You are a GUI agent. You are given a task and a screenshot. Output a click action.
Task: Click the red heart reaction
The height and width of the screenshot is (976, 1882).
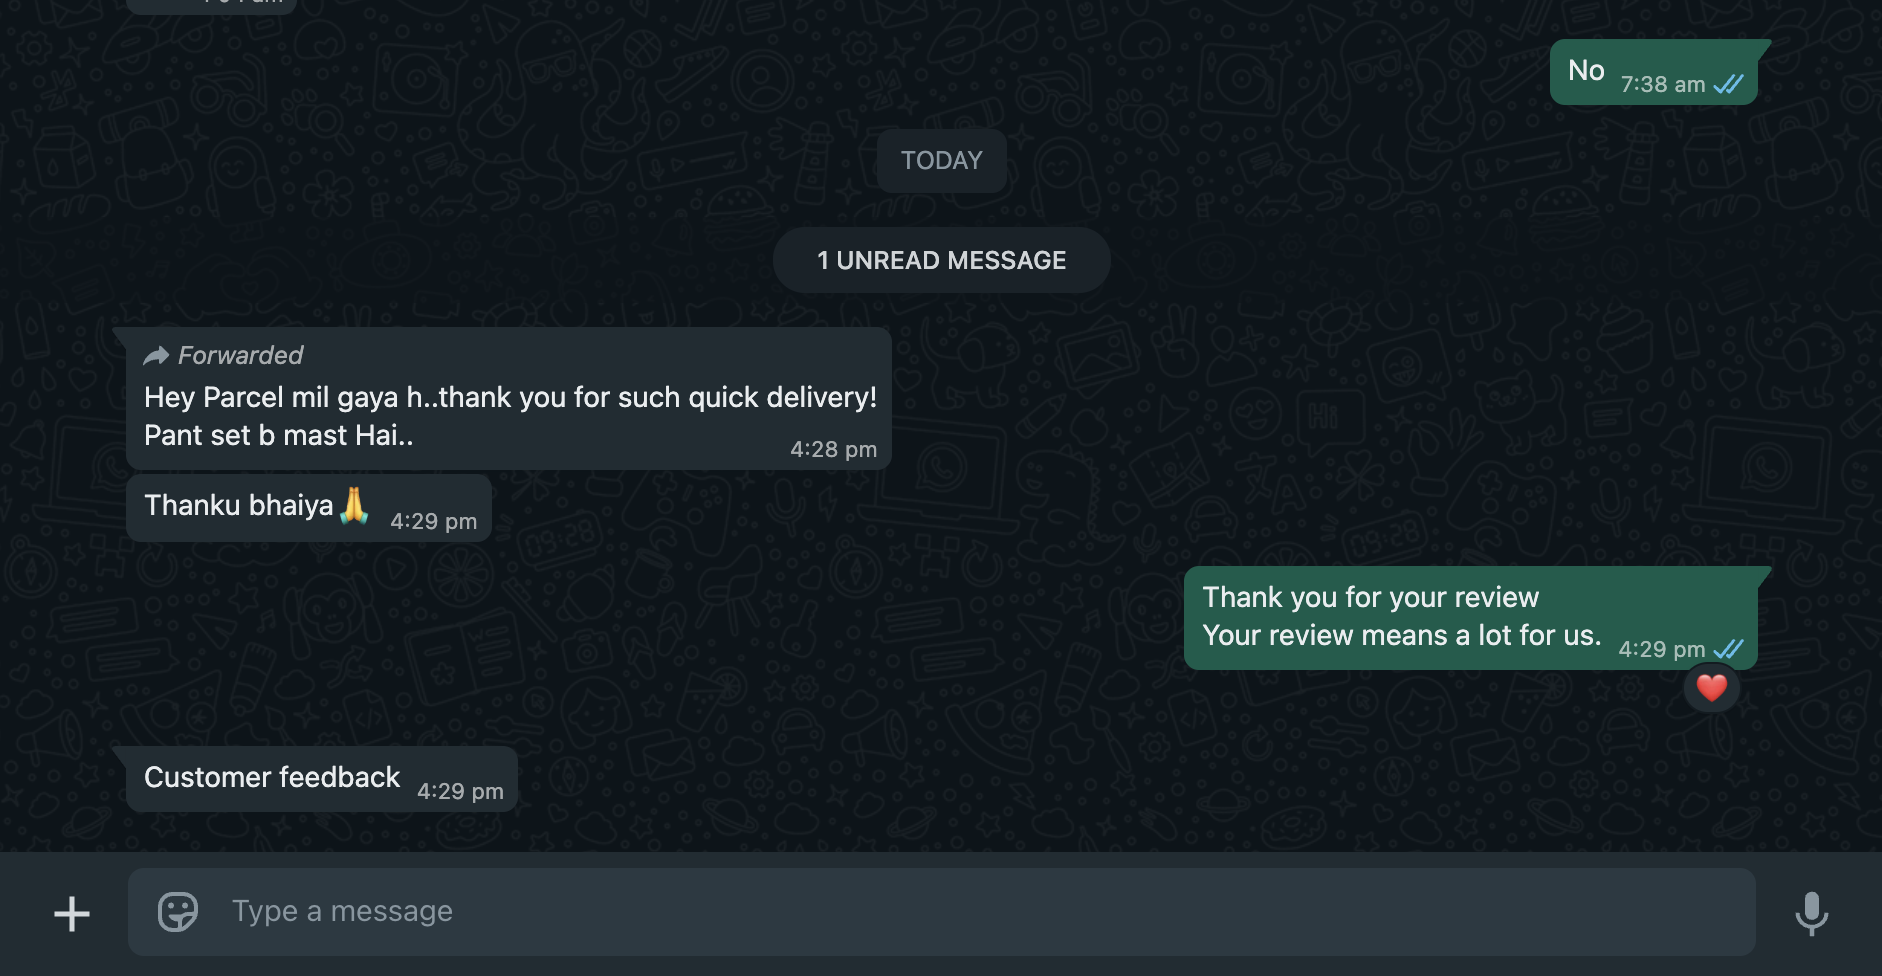pyautogui.click(x=1711, y=688)
